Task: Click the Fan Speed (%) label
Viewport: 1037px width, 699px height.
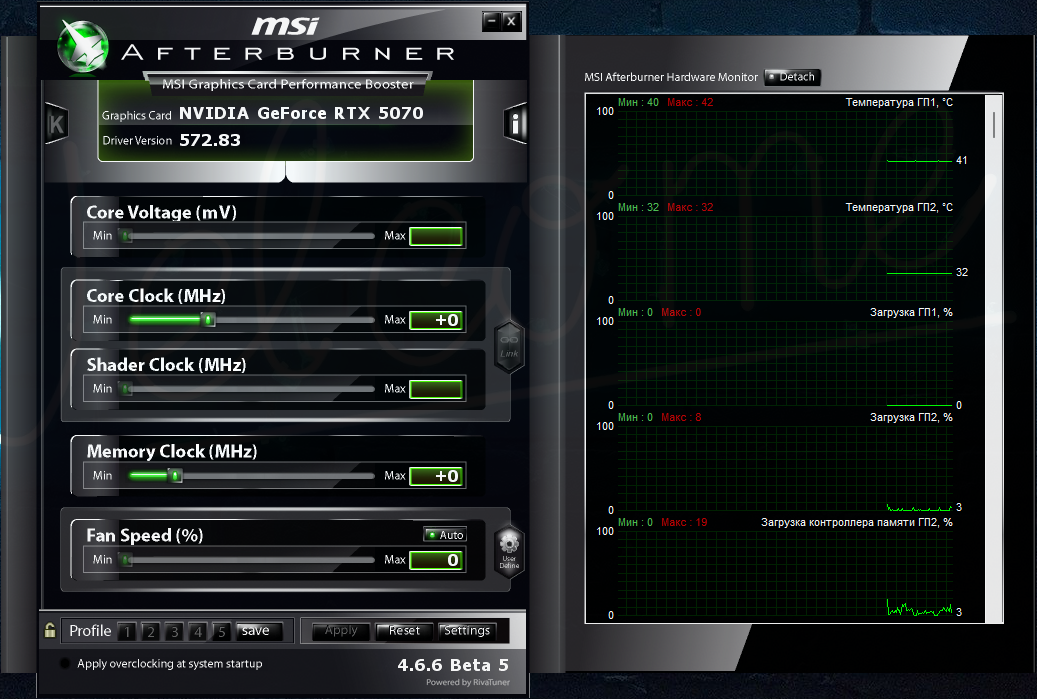Action: tap(145, 536)
